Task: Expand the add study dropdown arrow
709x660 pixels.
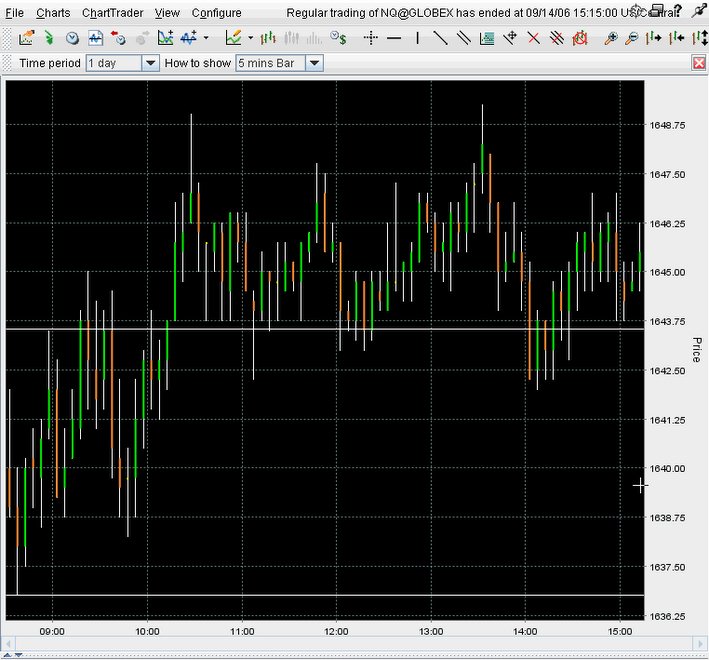Action: coord(206,38)
